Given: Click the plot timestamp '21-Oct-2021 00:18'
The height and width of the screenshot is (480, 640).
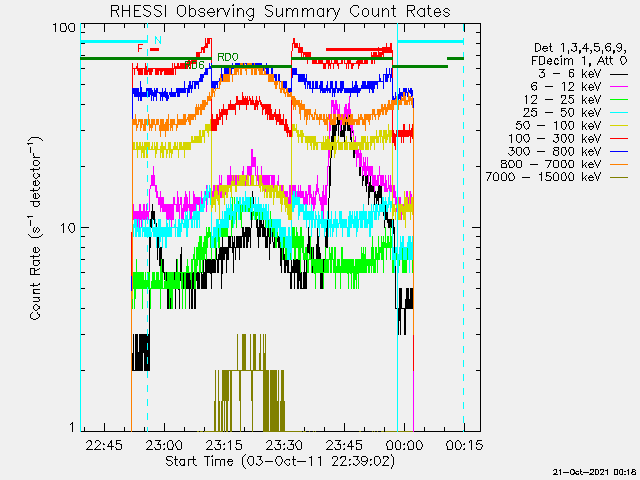Looking at the screenshot, I should pos(596,472).
